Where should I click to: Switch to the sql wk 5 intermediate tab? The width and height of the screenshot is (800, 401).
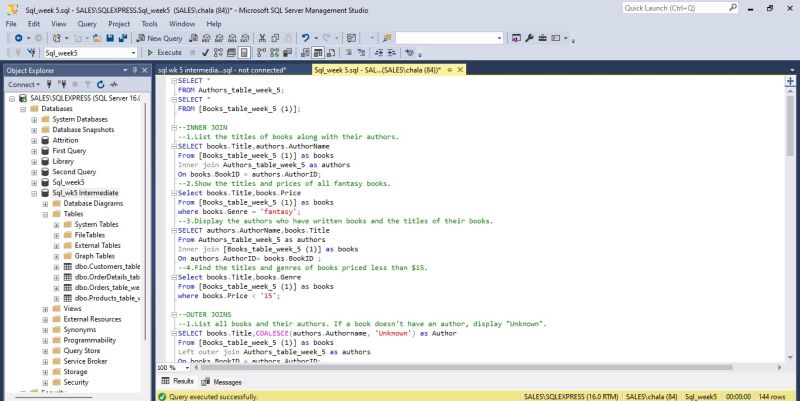(x=222, y=70)
